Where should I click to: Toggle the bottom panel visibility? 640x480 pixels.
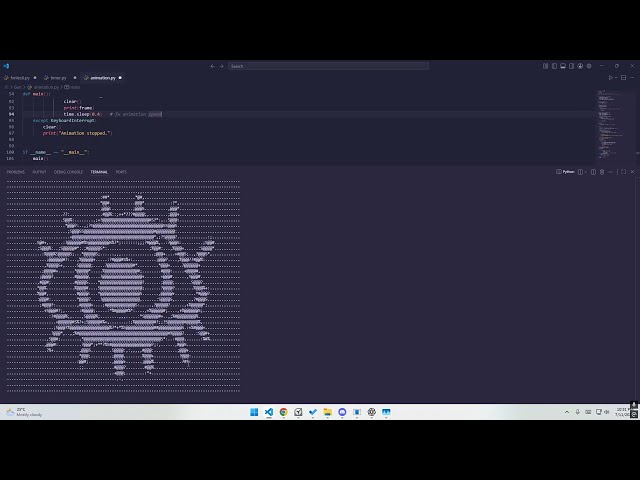point(563,66)
